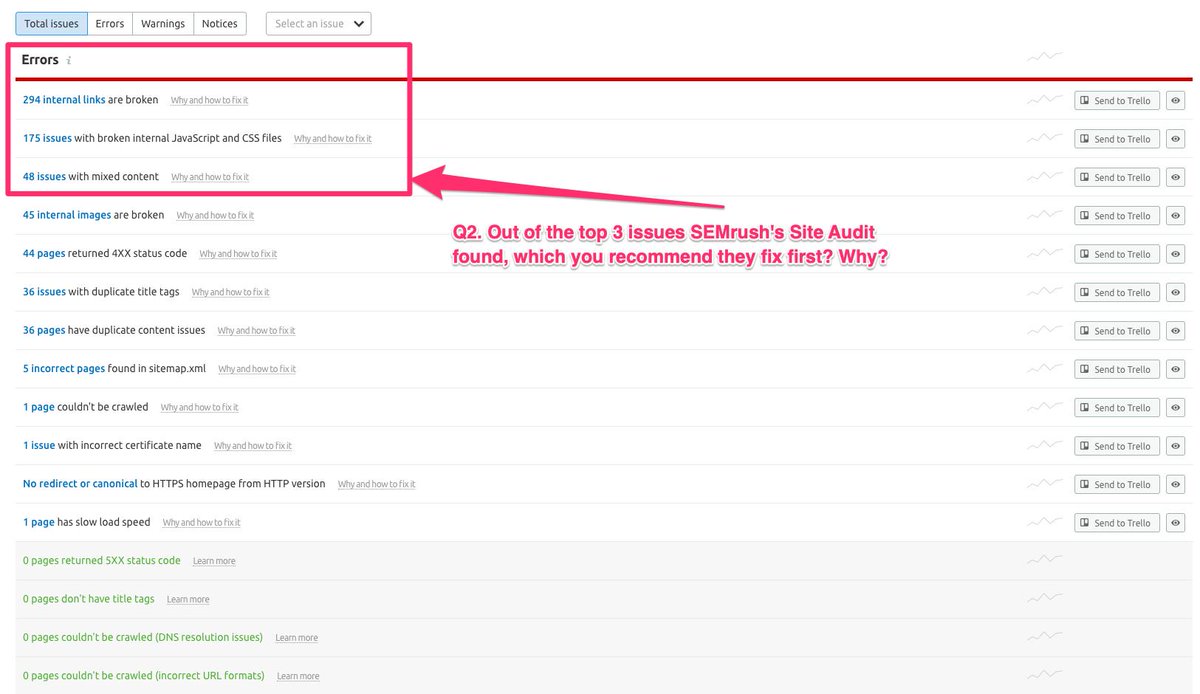1200x694 pixels.
Task: Switch to the Notices tab
Action: coord(219,23)
